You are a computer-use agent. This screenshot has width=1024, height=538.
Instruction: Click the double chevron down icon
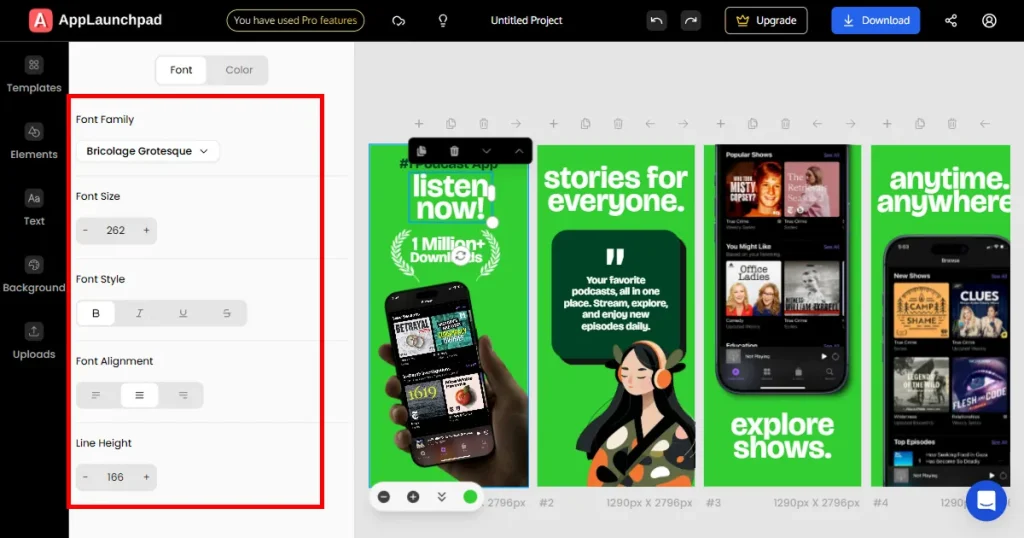(x=441, y=497)
